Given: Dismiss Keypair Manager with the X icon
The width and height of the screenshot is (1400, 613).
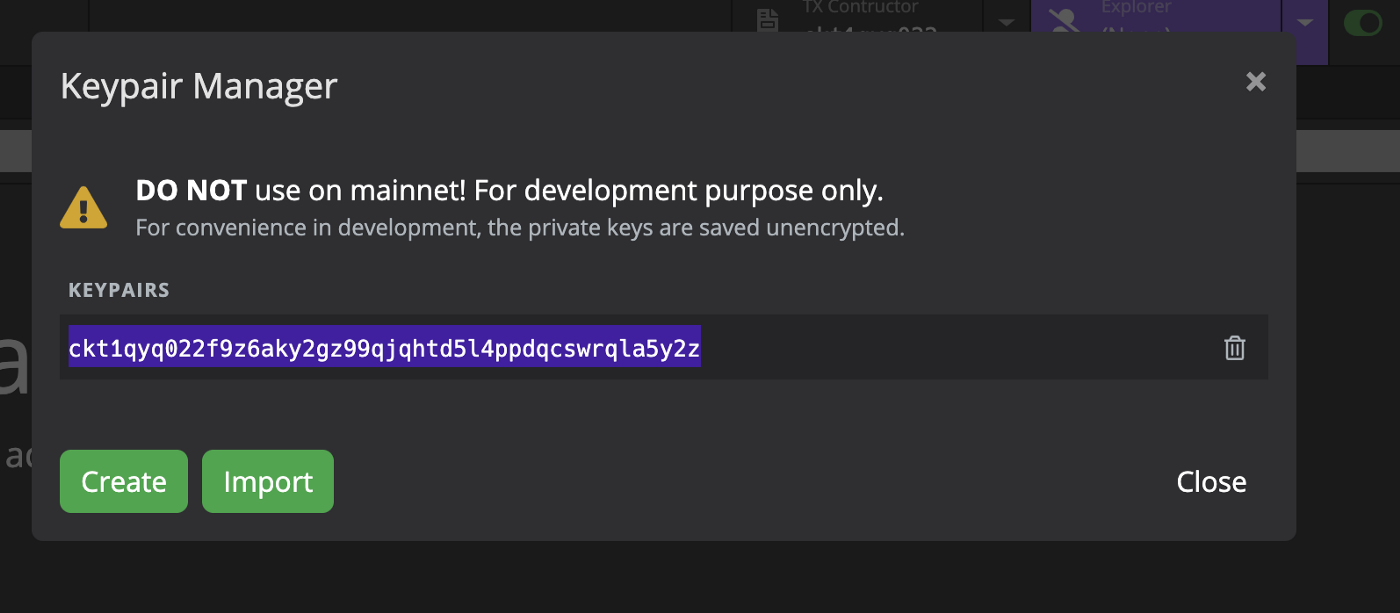Looking at the screenshot, I should coord(1256,82).
